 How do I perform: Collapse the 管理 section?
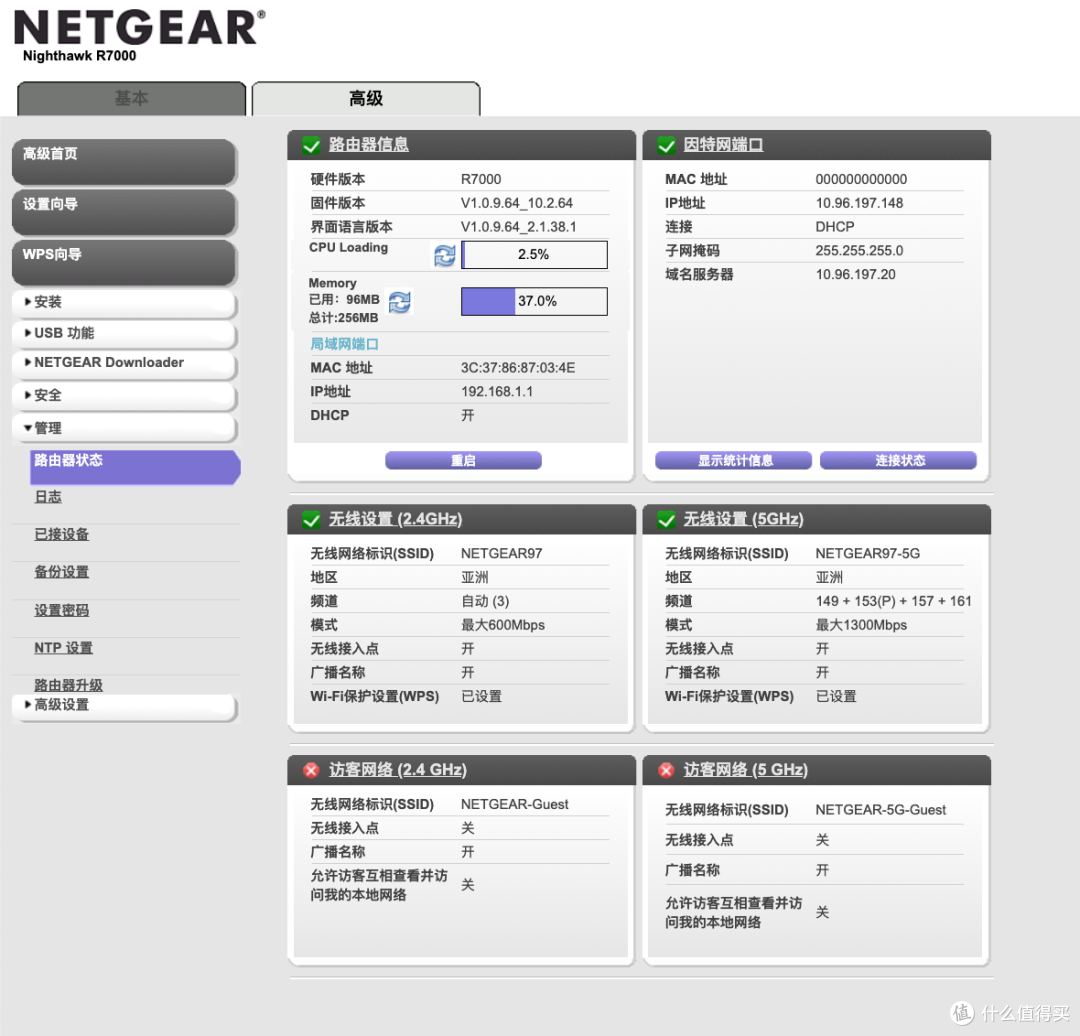[x=124, y=428]
